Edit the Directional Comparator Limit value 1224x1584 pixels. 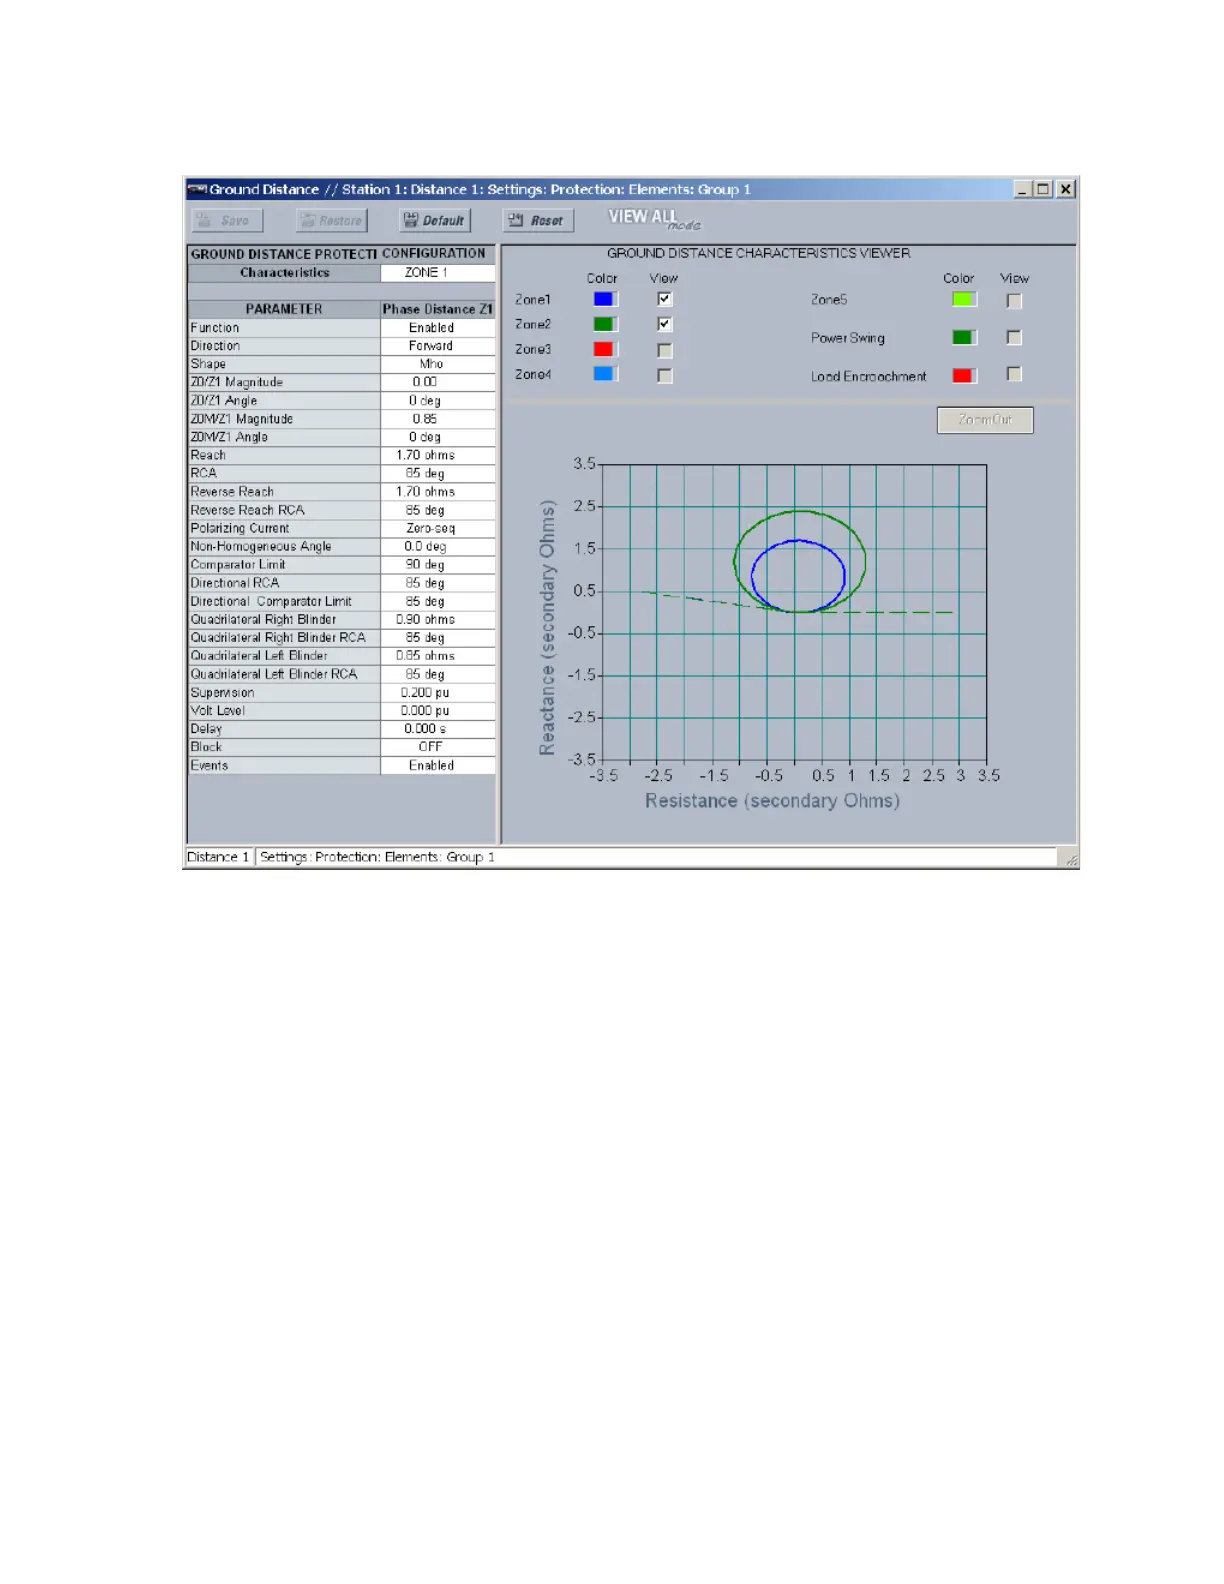point(438,601)
